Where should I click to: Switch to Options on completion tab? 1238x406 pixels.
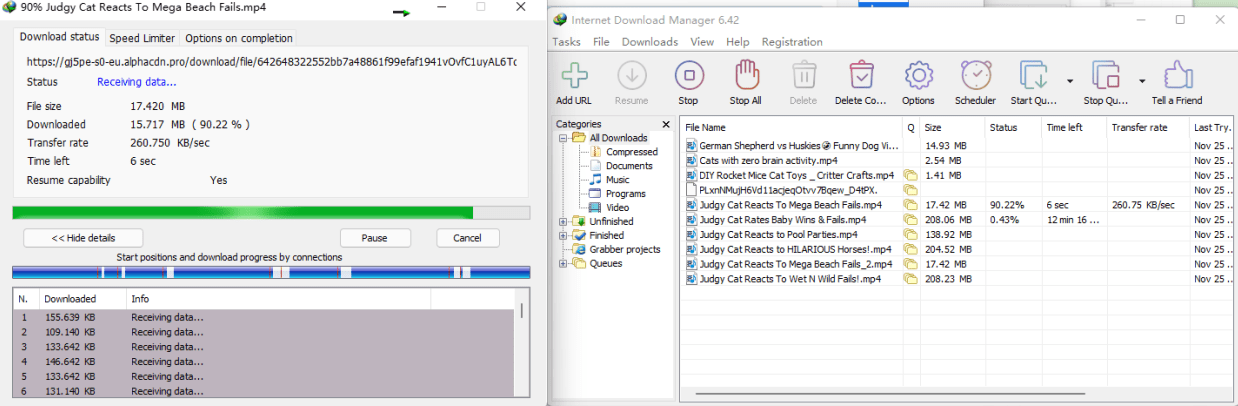point(239,38)
